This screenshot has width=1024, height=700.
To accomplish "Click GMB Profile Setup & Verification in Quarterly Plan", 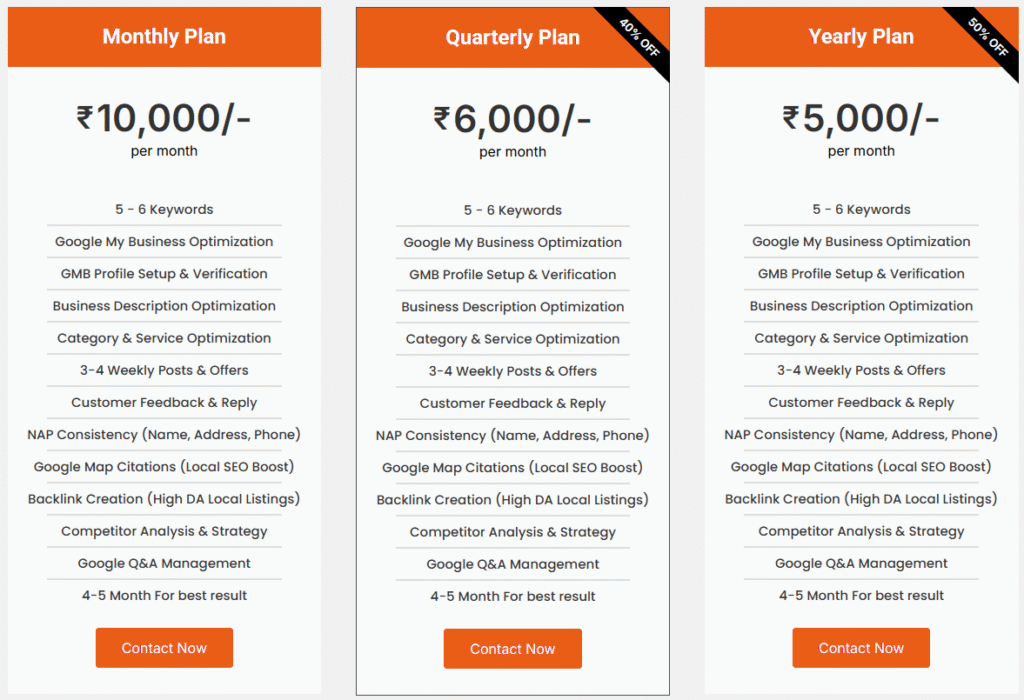I will (x=512, y=274).
